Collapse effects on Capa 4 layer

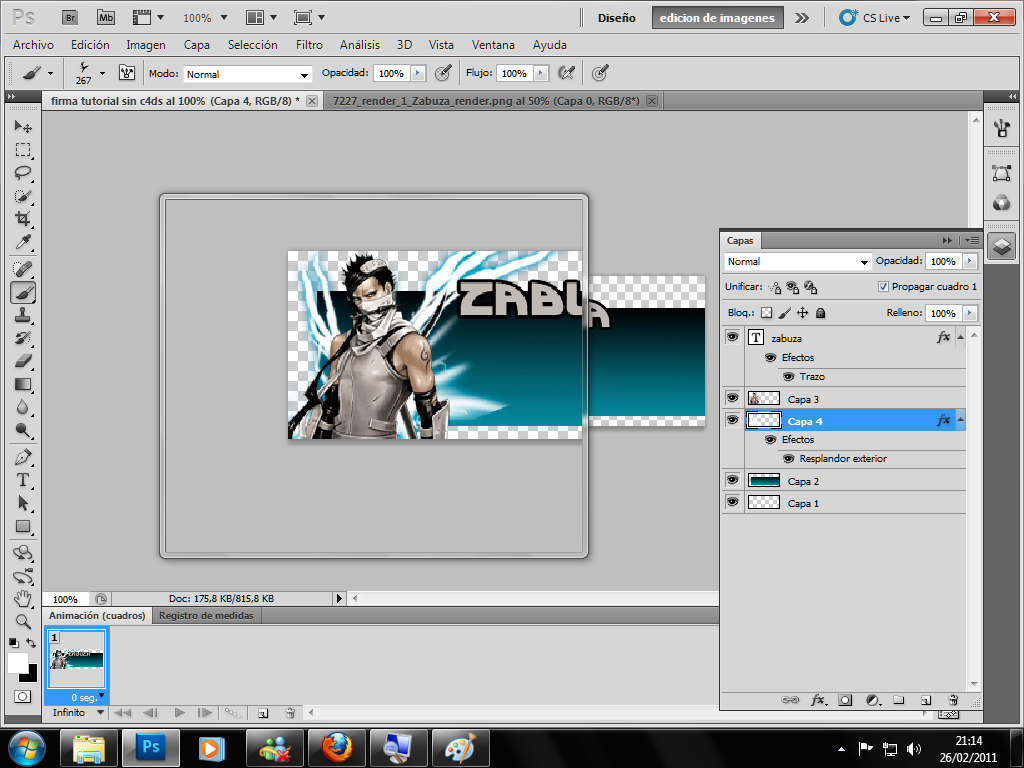[x=960, y=420]
